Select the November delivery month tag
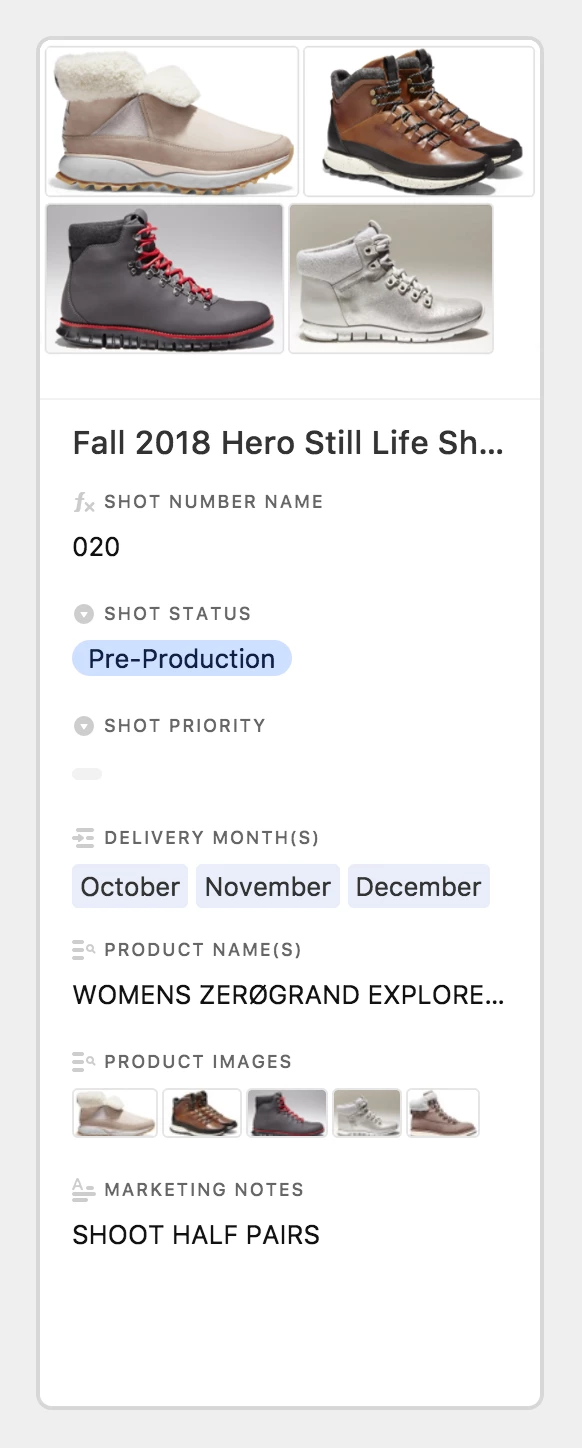The image size is (582, 1448). [x=268, y=886]
